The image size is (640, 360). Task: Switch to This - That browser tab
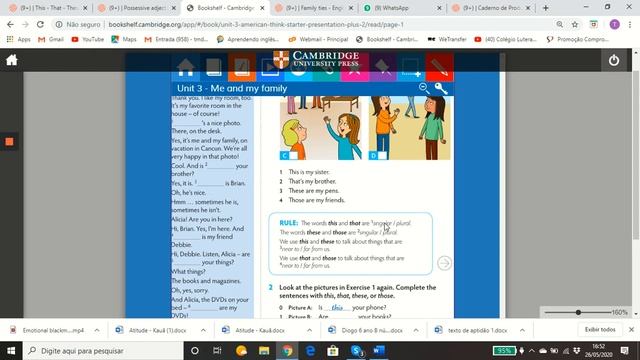[x=48, y=8]
